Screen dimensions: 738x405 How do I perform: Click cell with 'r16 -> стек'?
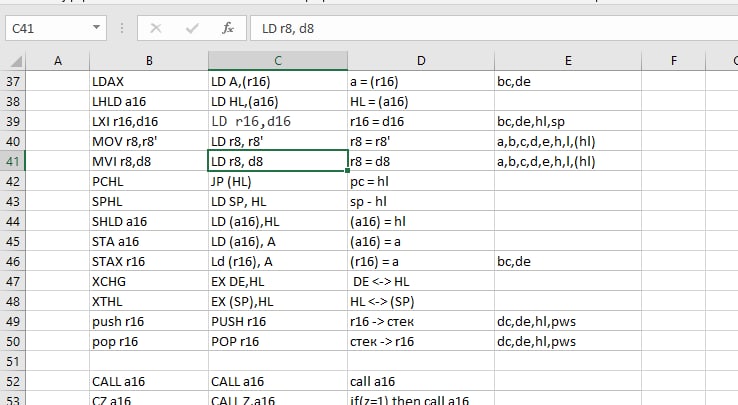point(420,321)
